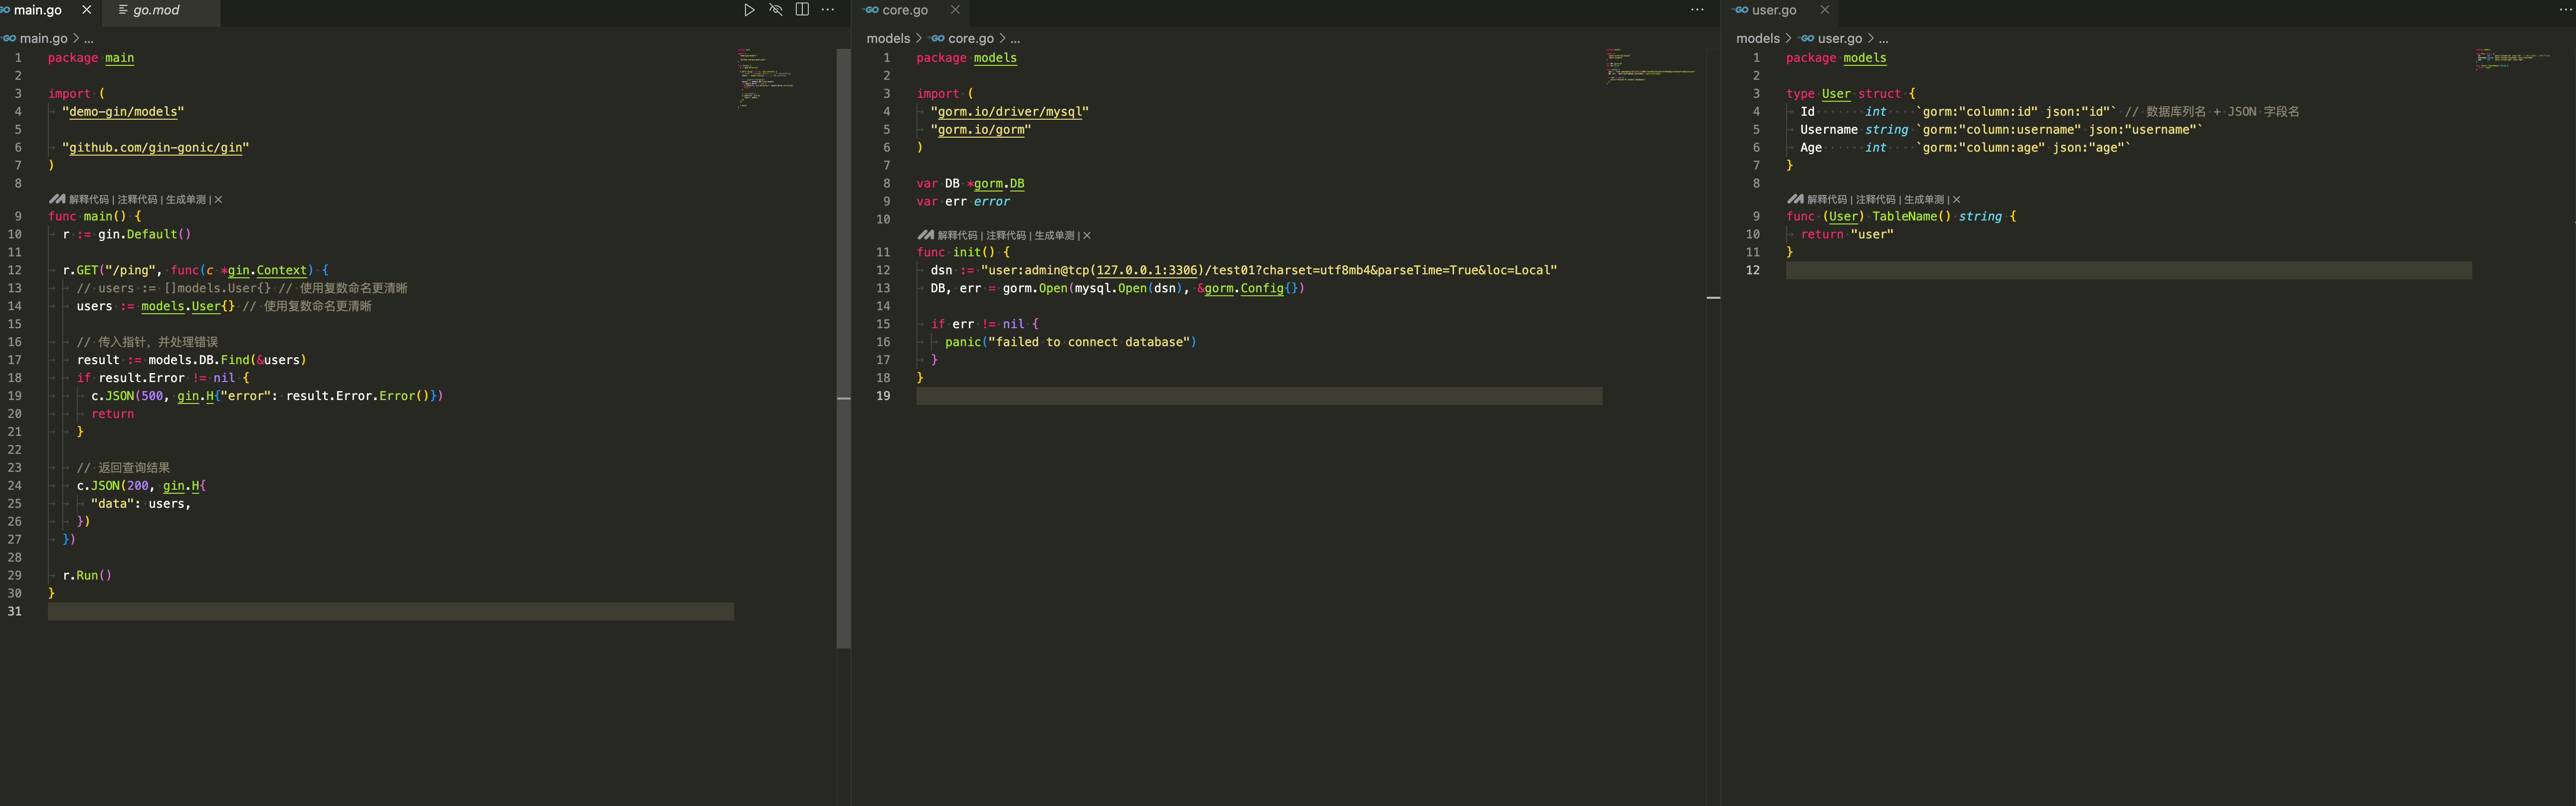Close the user.go tab
This screenshot has width=2576, height=806.
coord(1825,10)
